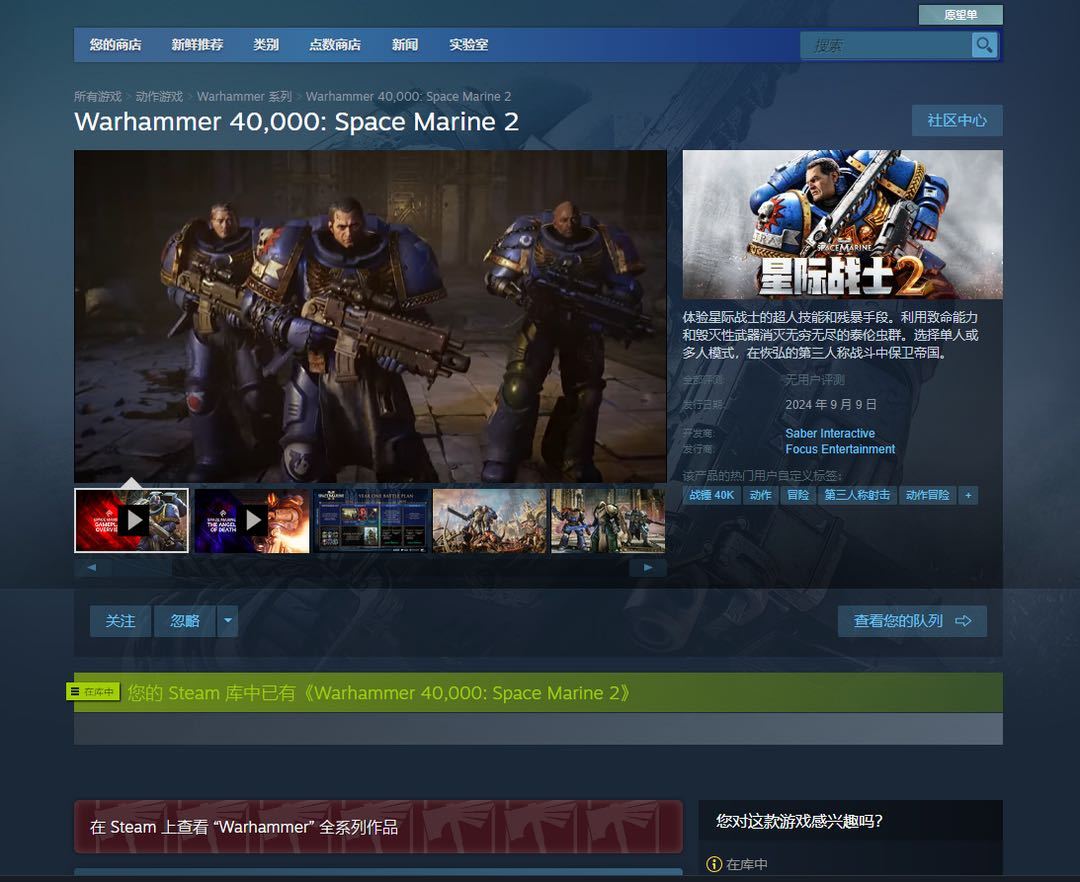Viewport: 1080px width, 882px height.
Task: Open publisher Focus Entertainment link
Action: [x=840, y=449]
